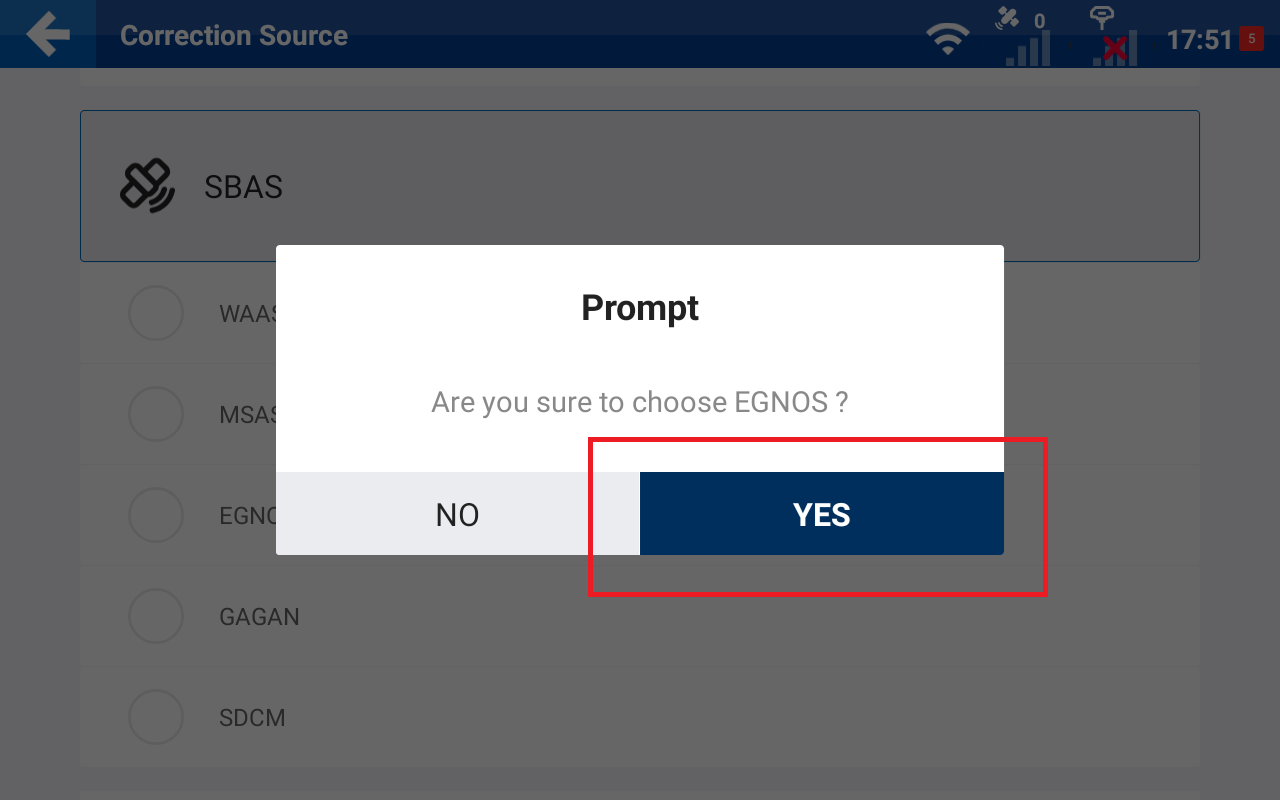The height and width of the screenshot is (800, 1280).
Task: Click the Correction Source title
Action: [234, 36]
